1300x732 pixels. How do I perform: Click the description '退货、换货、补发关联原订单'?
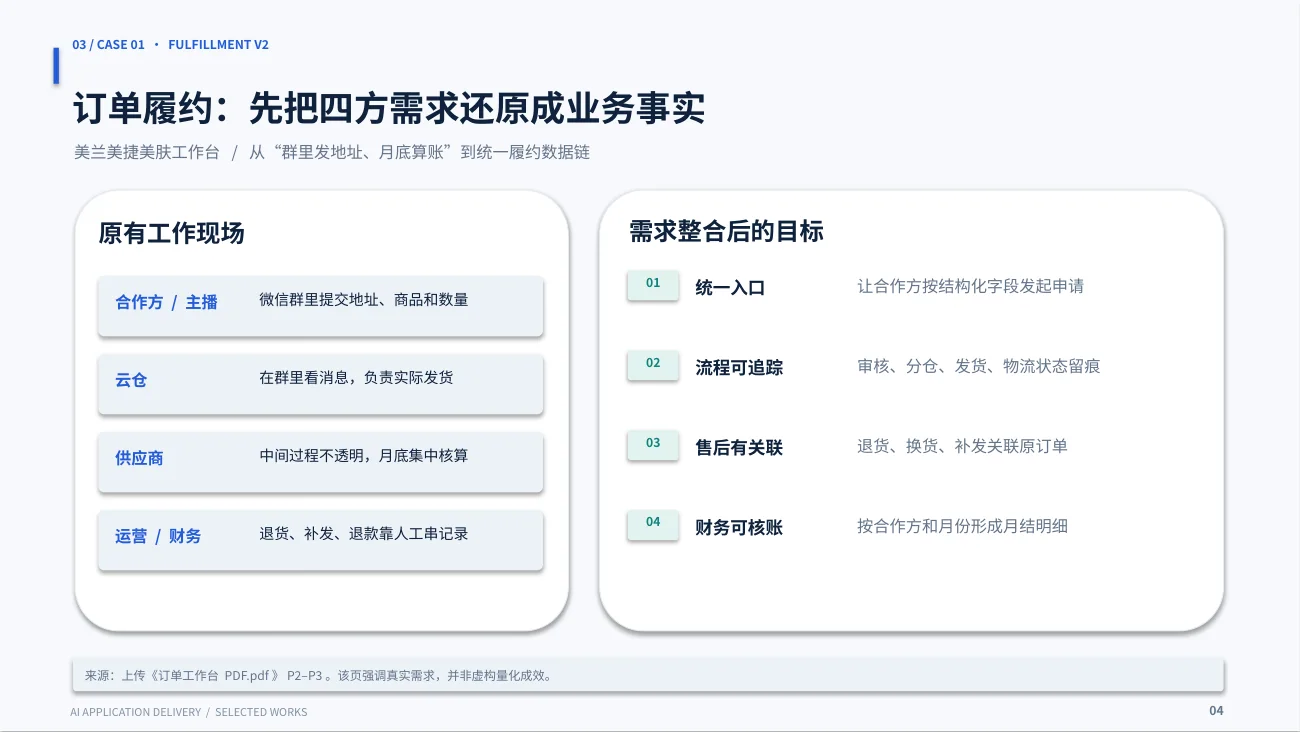pyautogui.click(x=962, y=446)
